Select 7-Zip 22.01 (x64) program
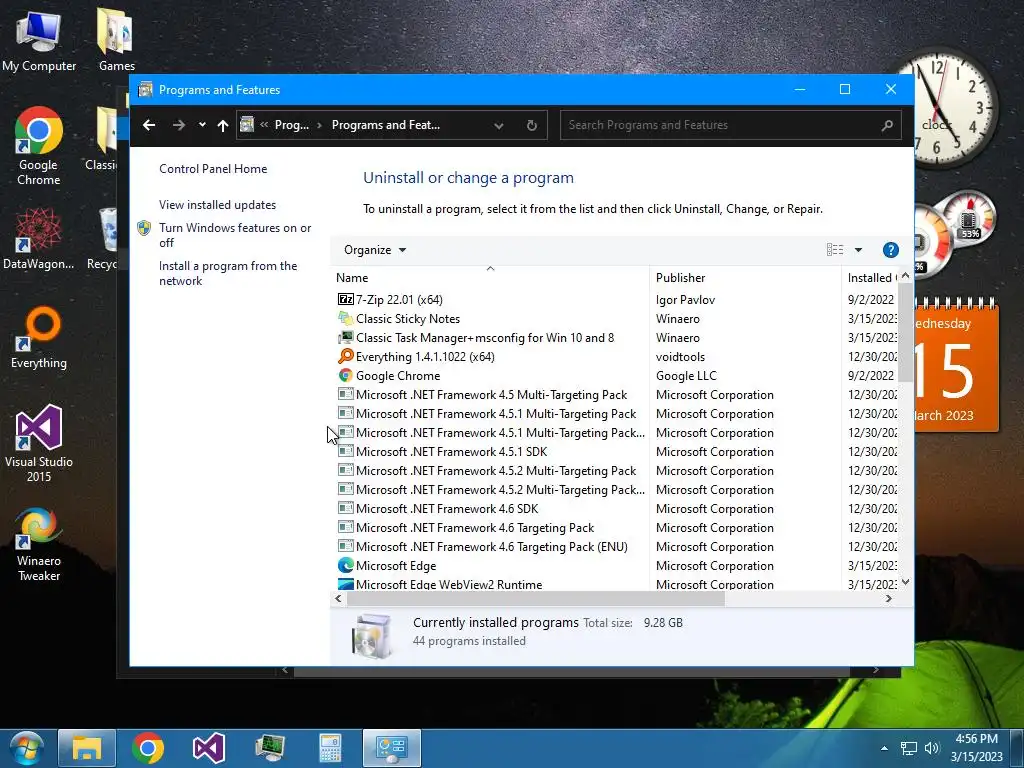The width and height of the screenshot is (1024, 768). [x=399, y=299]
